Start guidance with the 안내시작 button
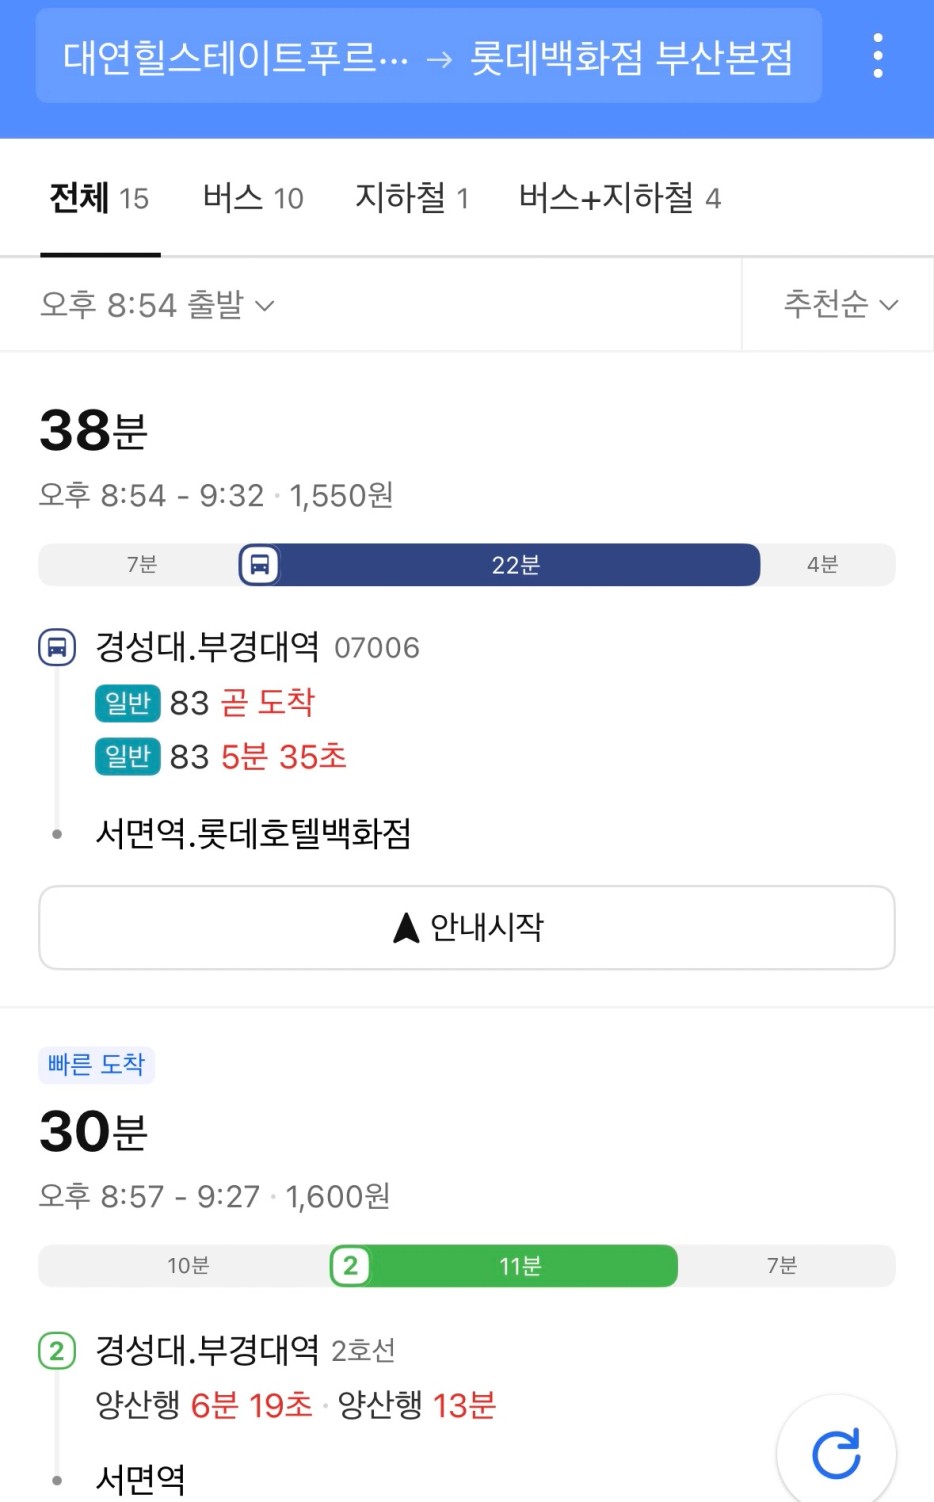The width and height of the screenshot is (934, 1502). click(x=467, y=928)
